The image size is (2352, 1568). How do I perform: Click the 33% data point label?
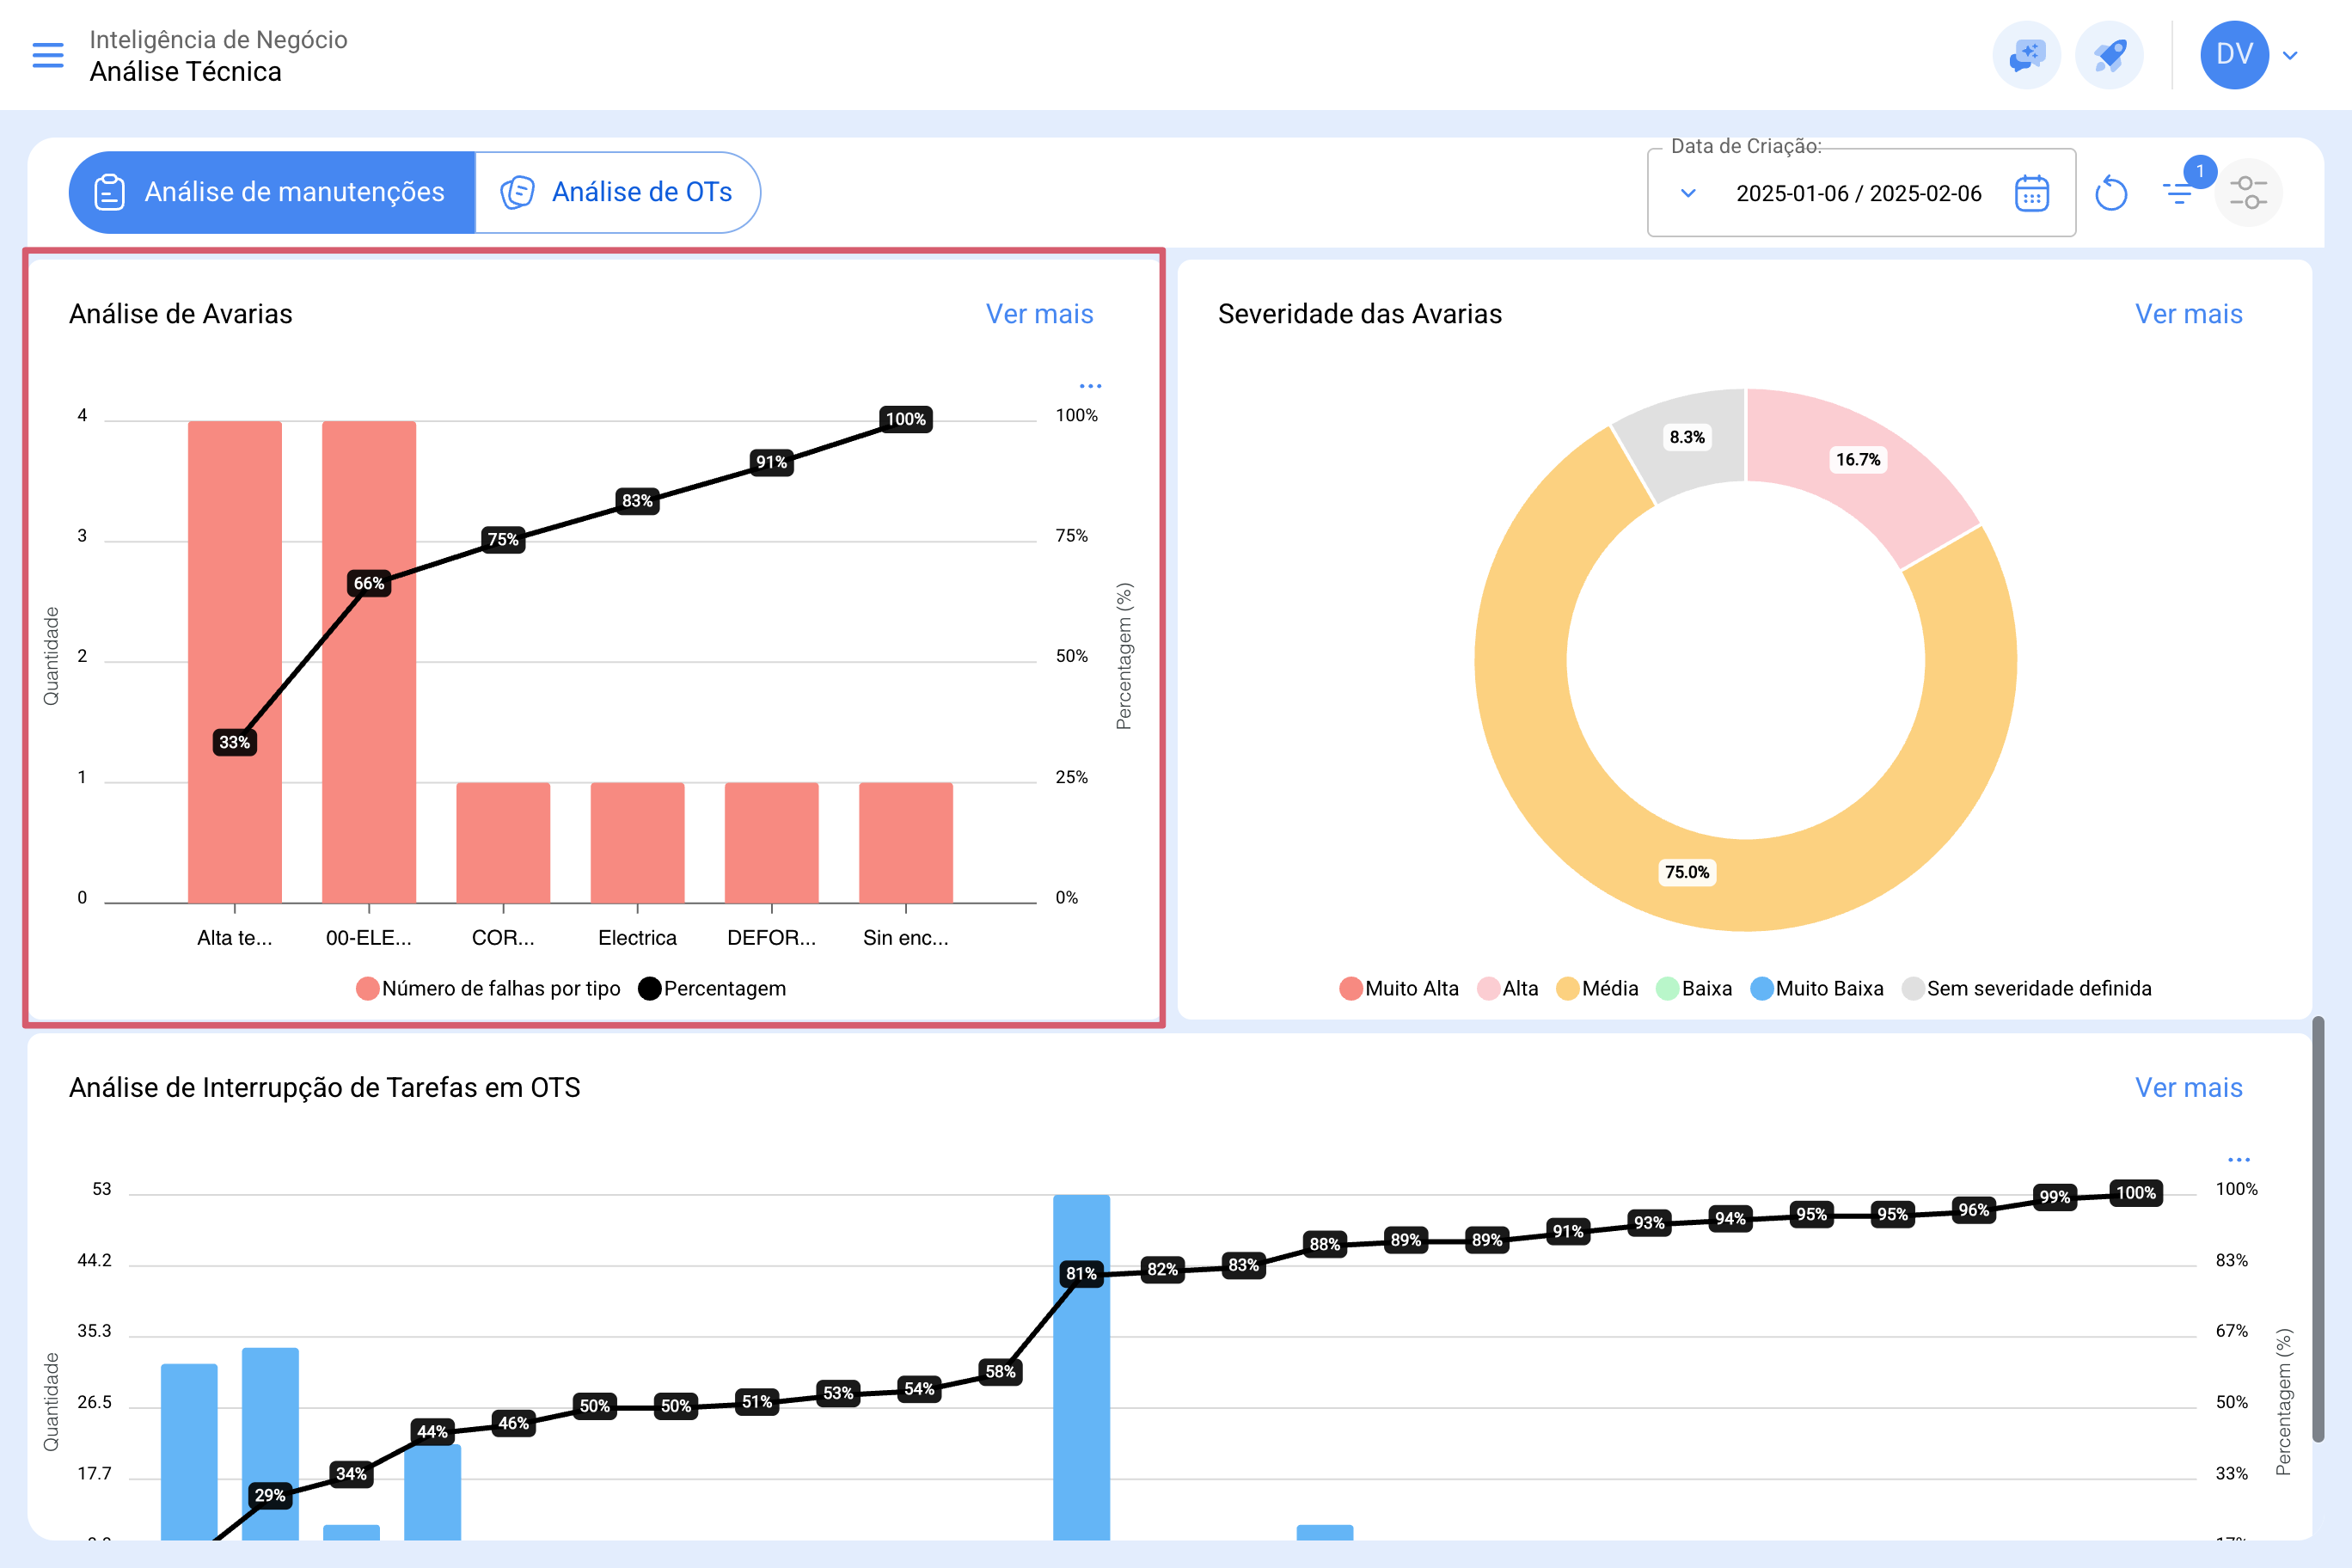click(x=235, y=742)
